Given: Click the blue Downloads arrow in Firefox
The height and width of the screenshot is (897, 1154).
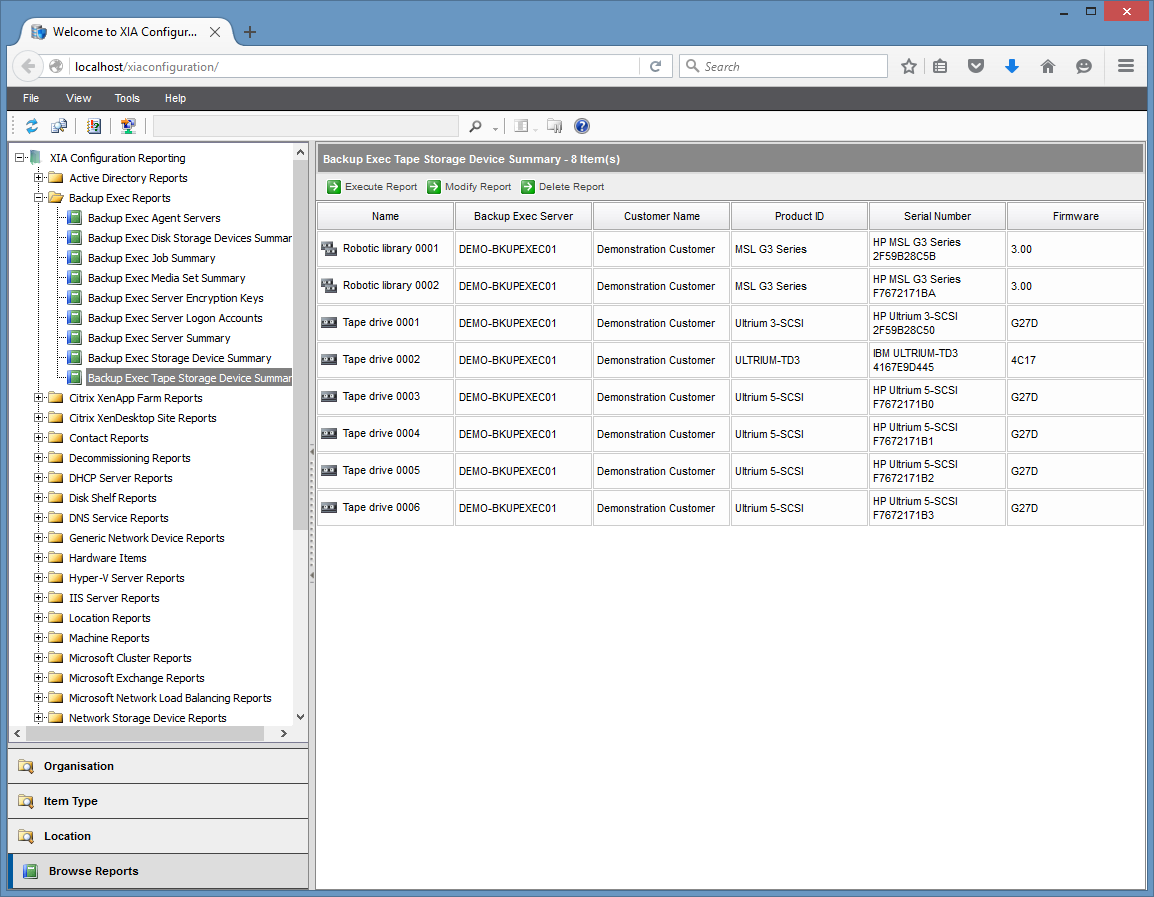Looking at the screenshot, I should point(1012,65).
